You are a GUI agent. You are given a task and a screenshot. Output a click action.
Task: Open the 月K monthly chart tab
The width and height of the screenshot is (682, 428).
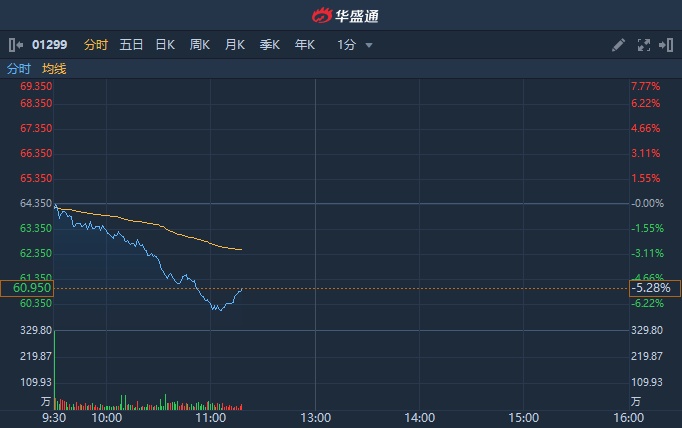coord(235,45)
